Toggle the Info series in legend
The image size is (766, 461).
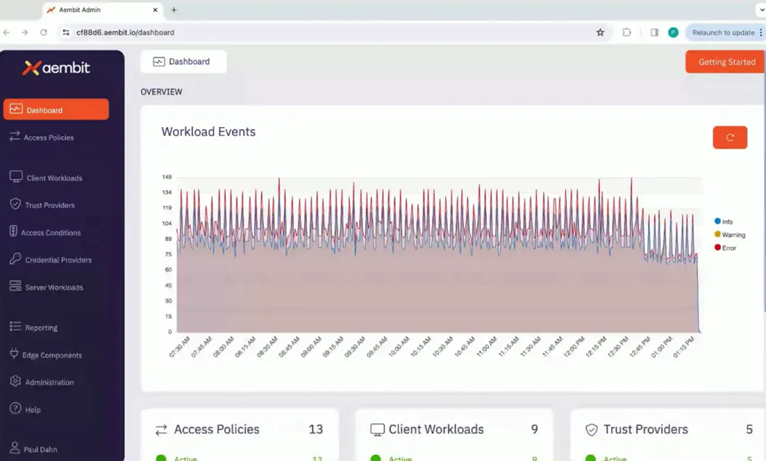click(723, 221)
